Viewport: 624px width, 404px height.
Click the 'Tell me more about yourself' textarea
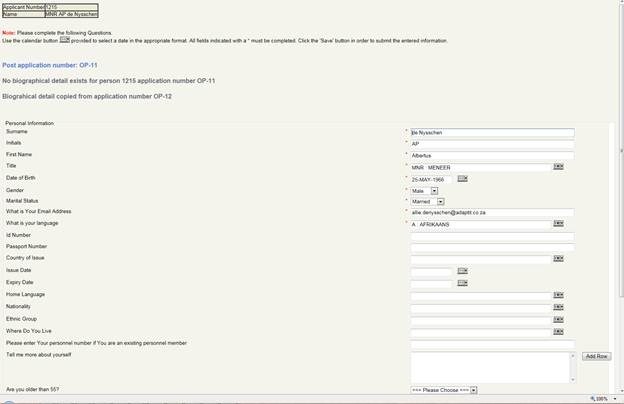coord(490,367)
